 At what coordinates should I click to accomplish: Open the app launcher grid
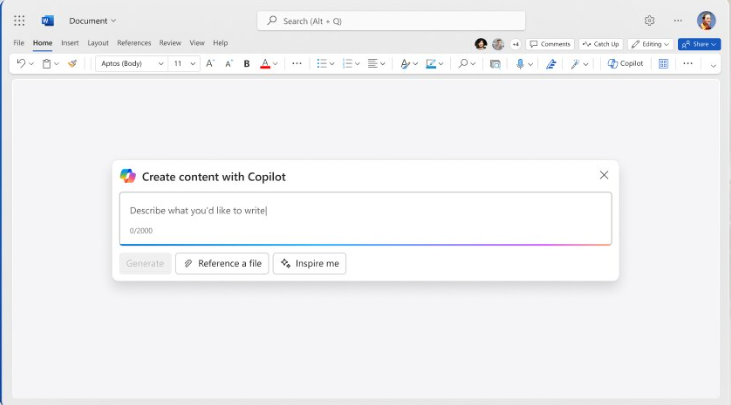[19, 21]
